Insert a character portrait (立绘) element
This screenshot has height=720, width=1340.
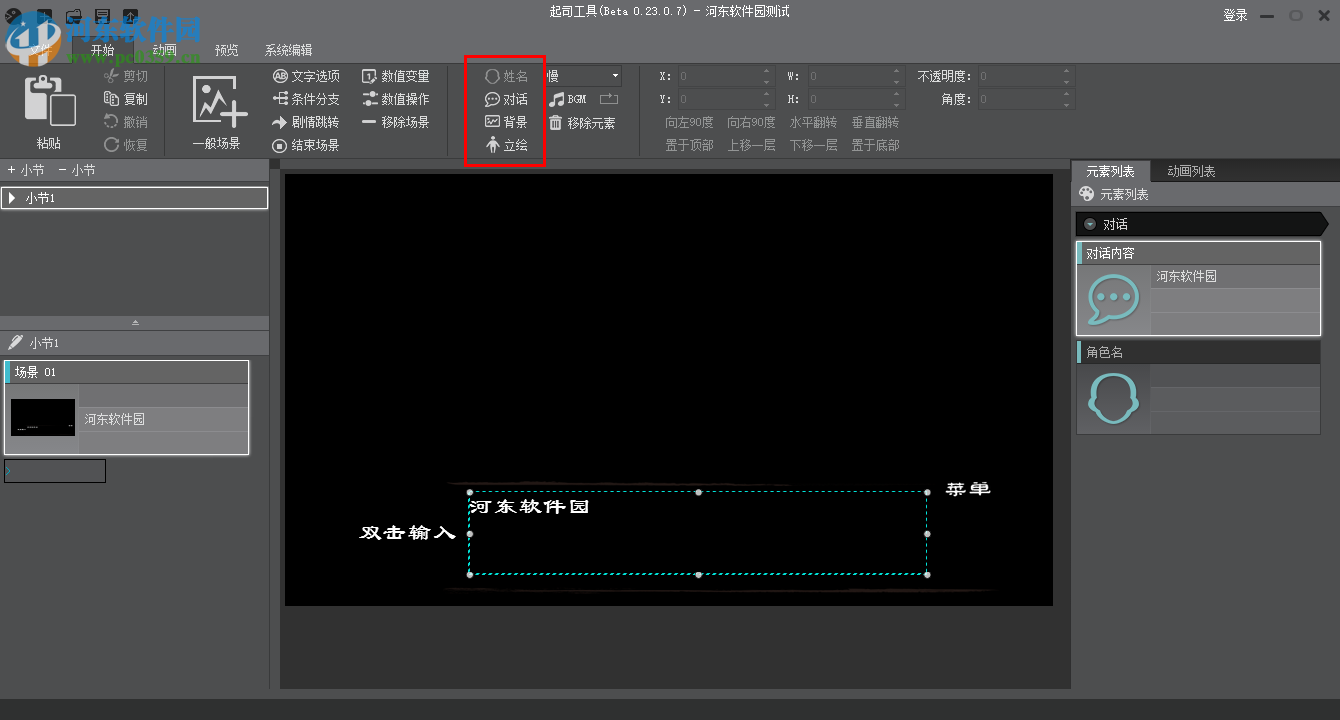click(x=507, y=145)
